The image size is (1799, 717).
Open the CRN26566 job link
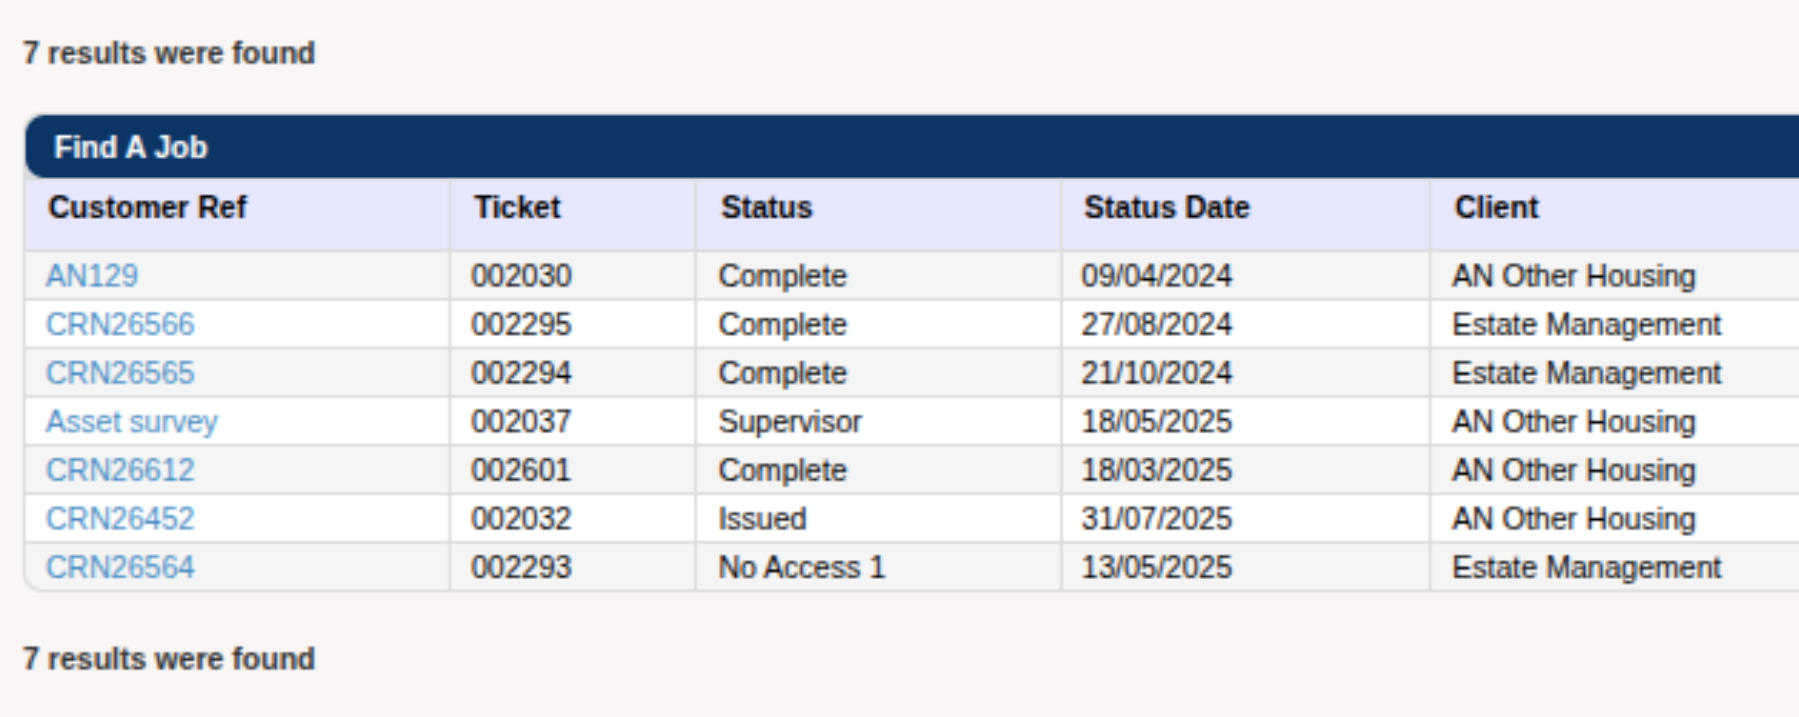(x=120, y=324)
